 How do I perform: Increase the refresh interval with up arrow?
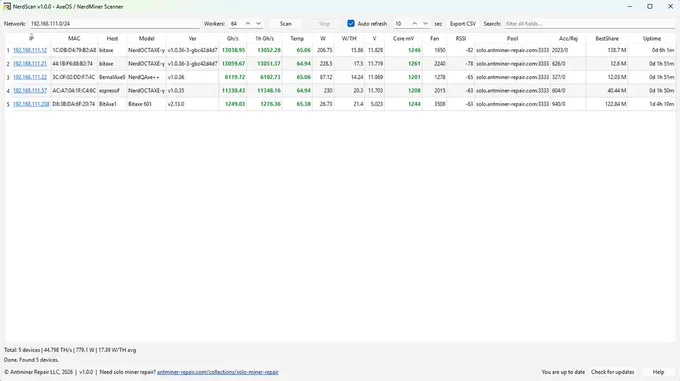pyautogui.click(x=415, y=24)
